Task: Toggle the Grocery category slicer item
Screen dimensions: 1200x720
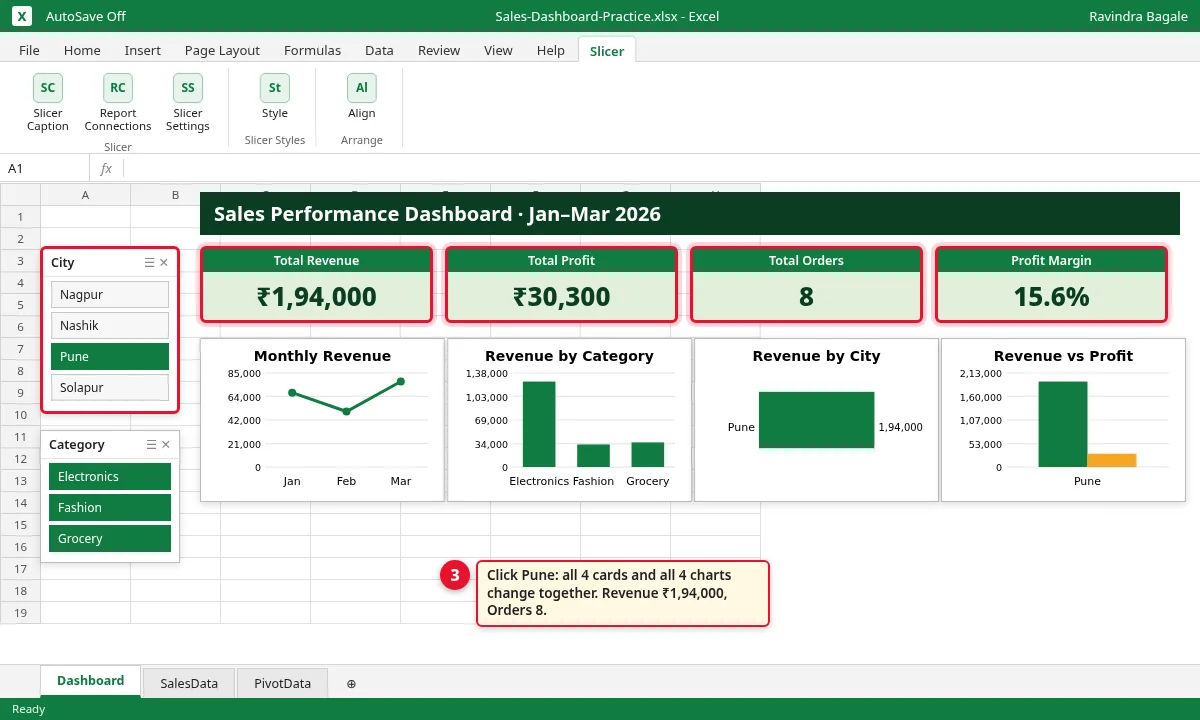Action: (110, 538)
